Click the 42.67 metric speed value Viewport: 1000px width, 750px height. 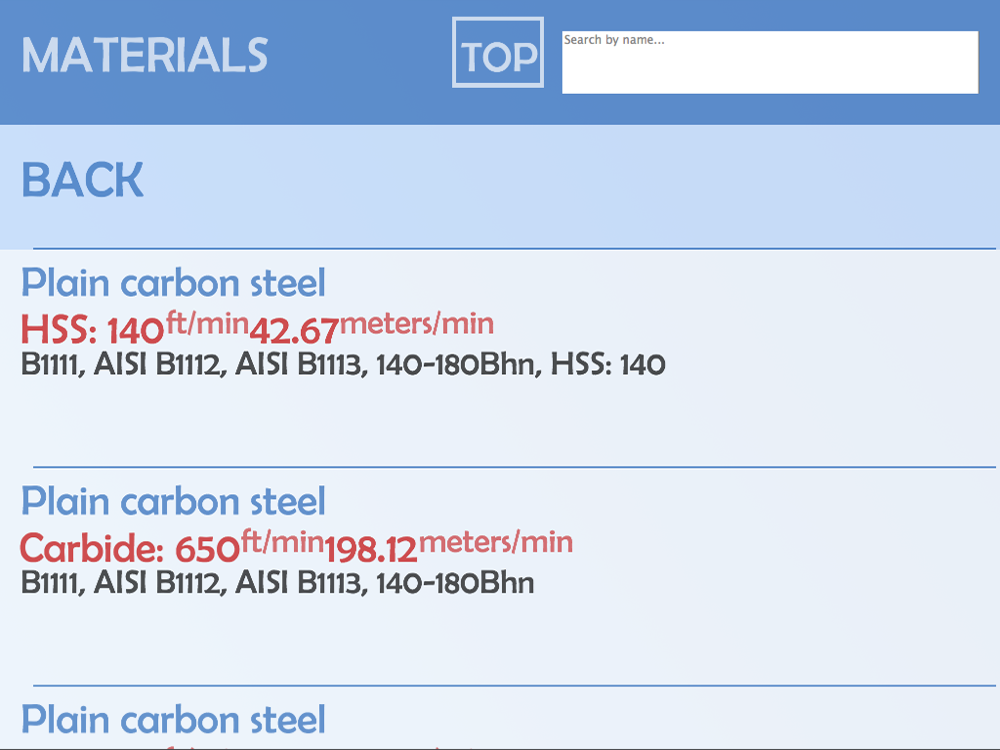293,330
